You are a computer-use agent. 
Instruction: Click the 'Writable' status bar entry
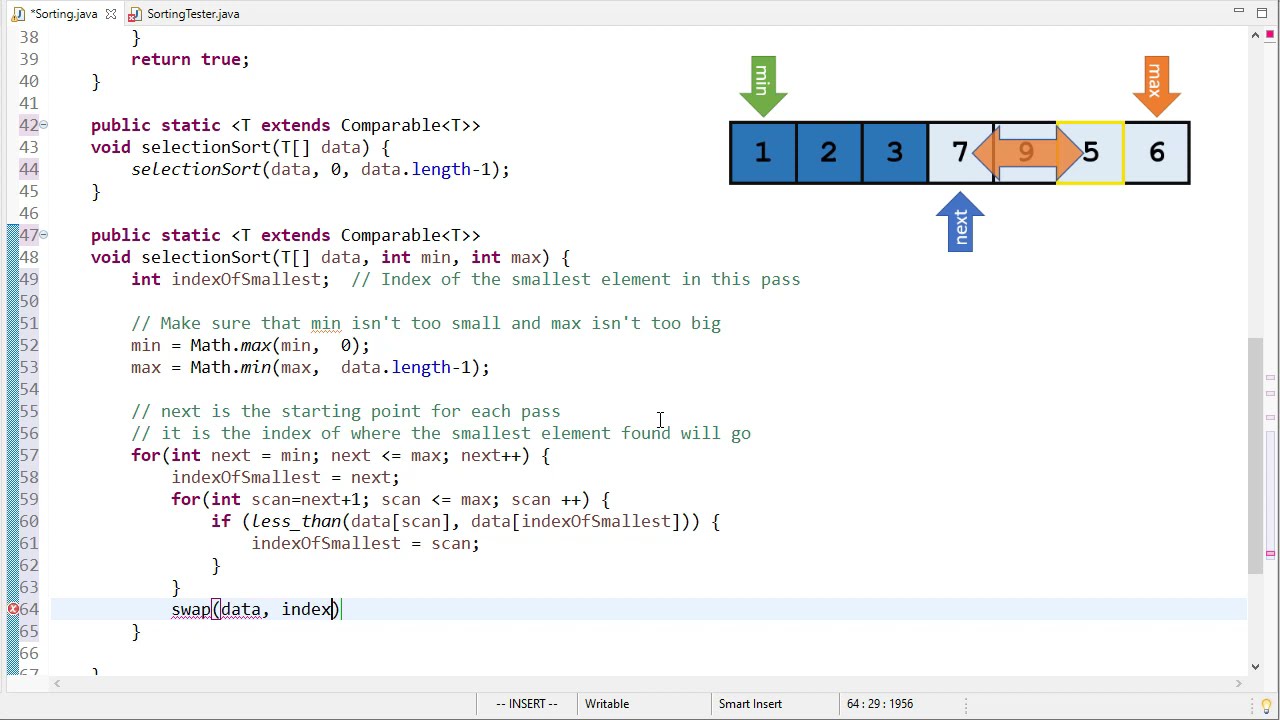coord(607,704)
